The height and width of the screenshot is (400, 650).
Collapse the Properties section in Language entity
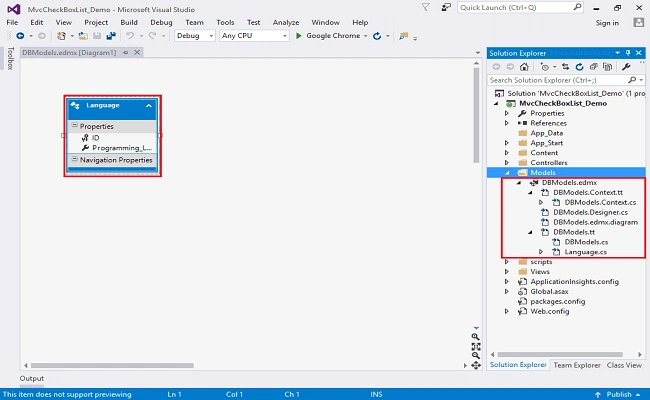75,125
